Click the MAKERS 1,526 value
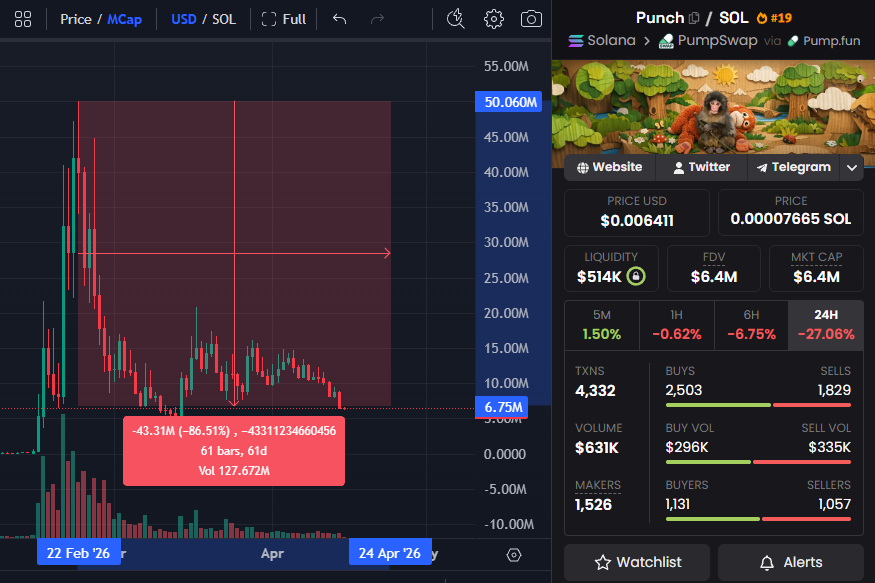 (x=593, y=504)
